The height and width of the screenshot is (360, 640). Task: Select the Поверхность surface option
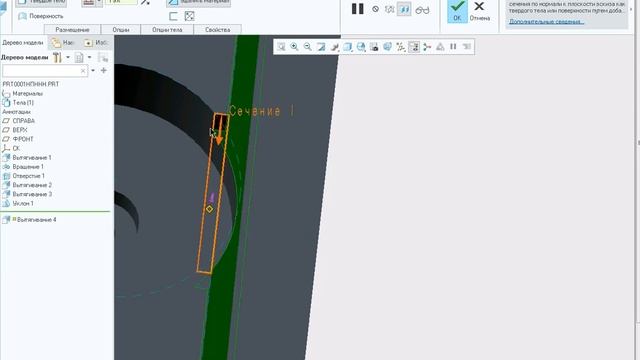[x=41, y=16]
